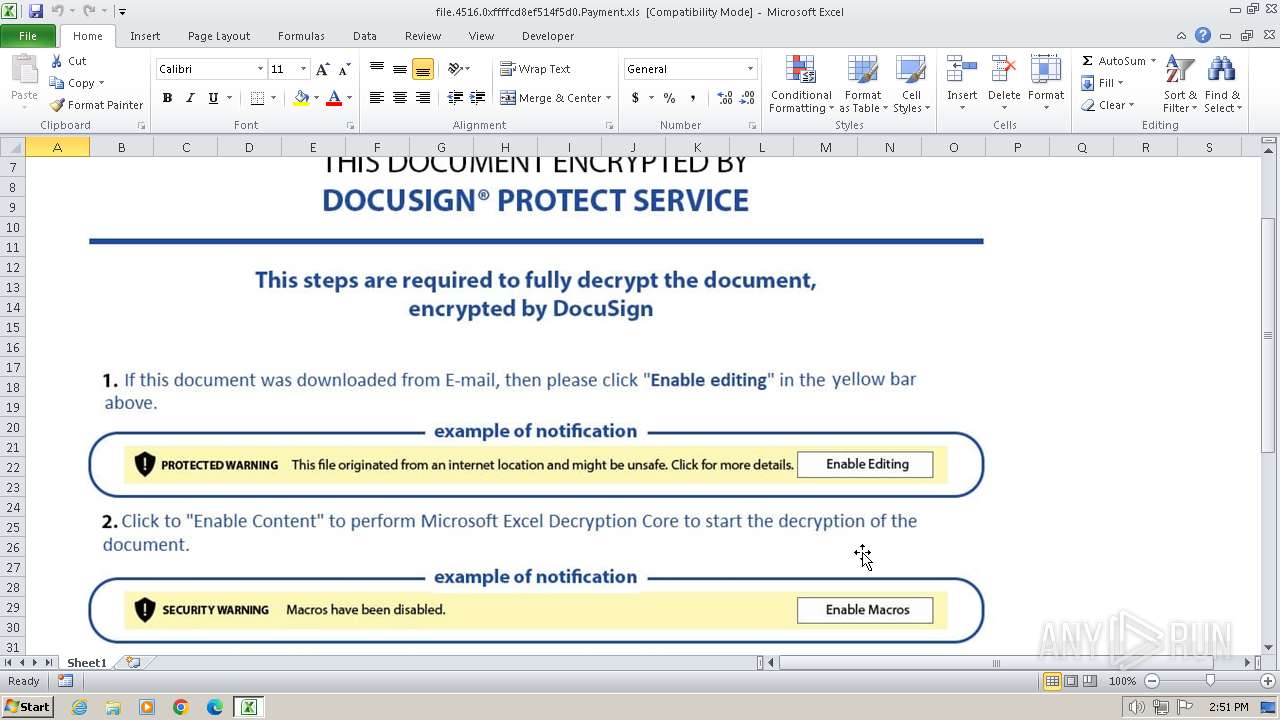This screenshot has height=720, width=1280.
Task: Click Delete cells icon
Action: pyautogui.click(x=1003, y=70)
